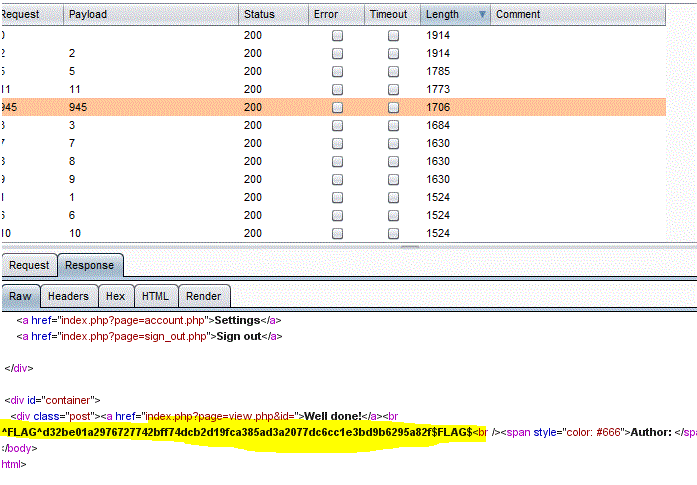697x485 pixels.
Task: Tick the Error checkbox for payload 945
Action: coord(337,107)
